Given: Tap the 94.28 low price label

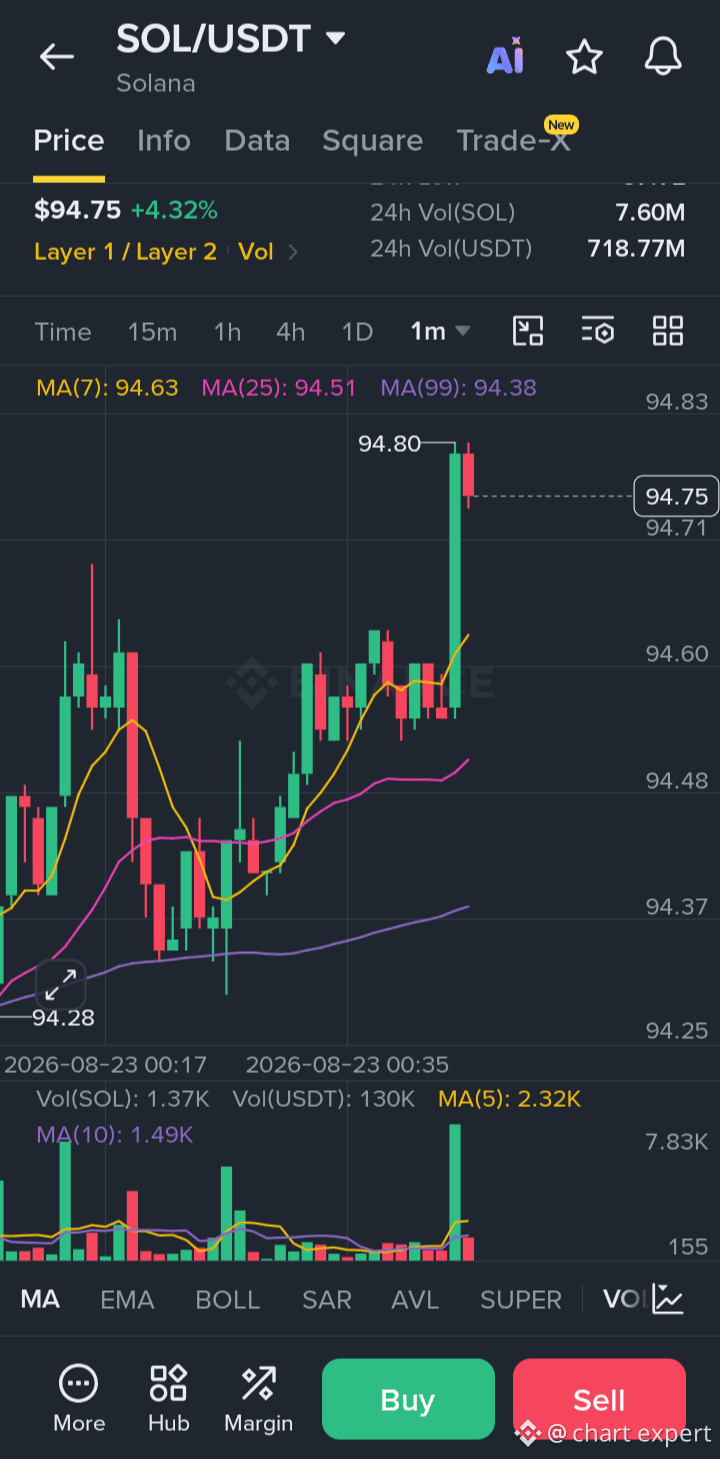Looking at the screenshot, I should tap(63, 1018).
